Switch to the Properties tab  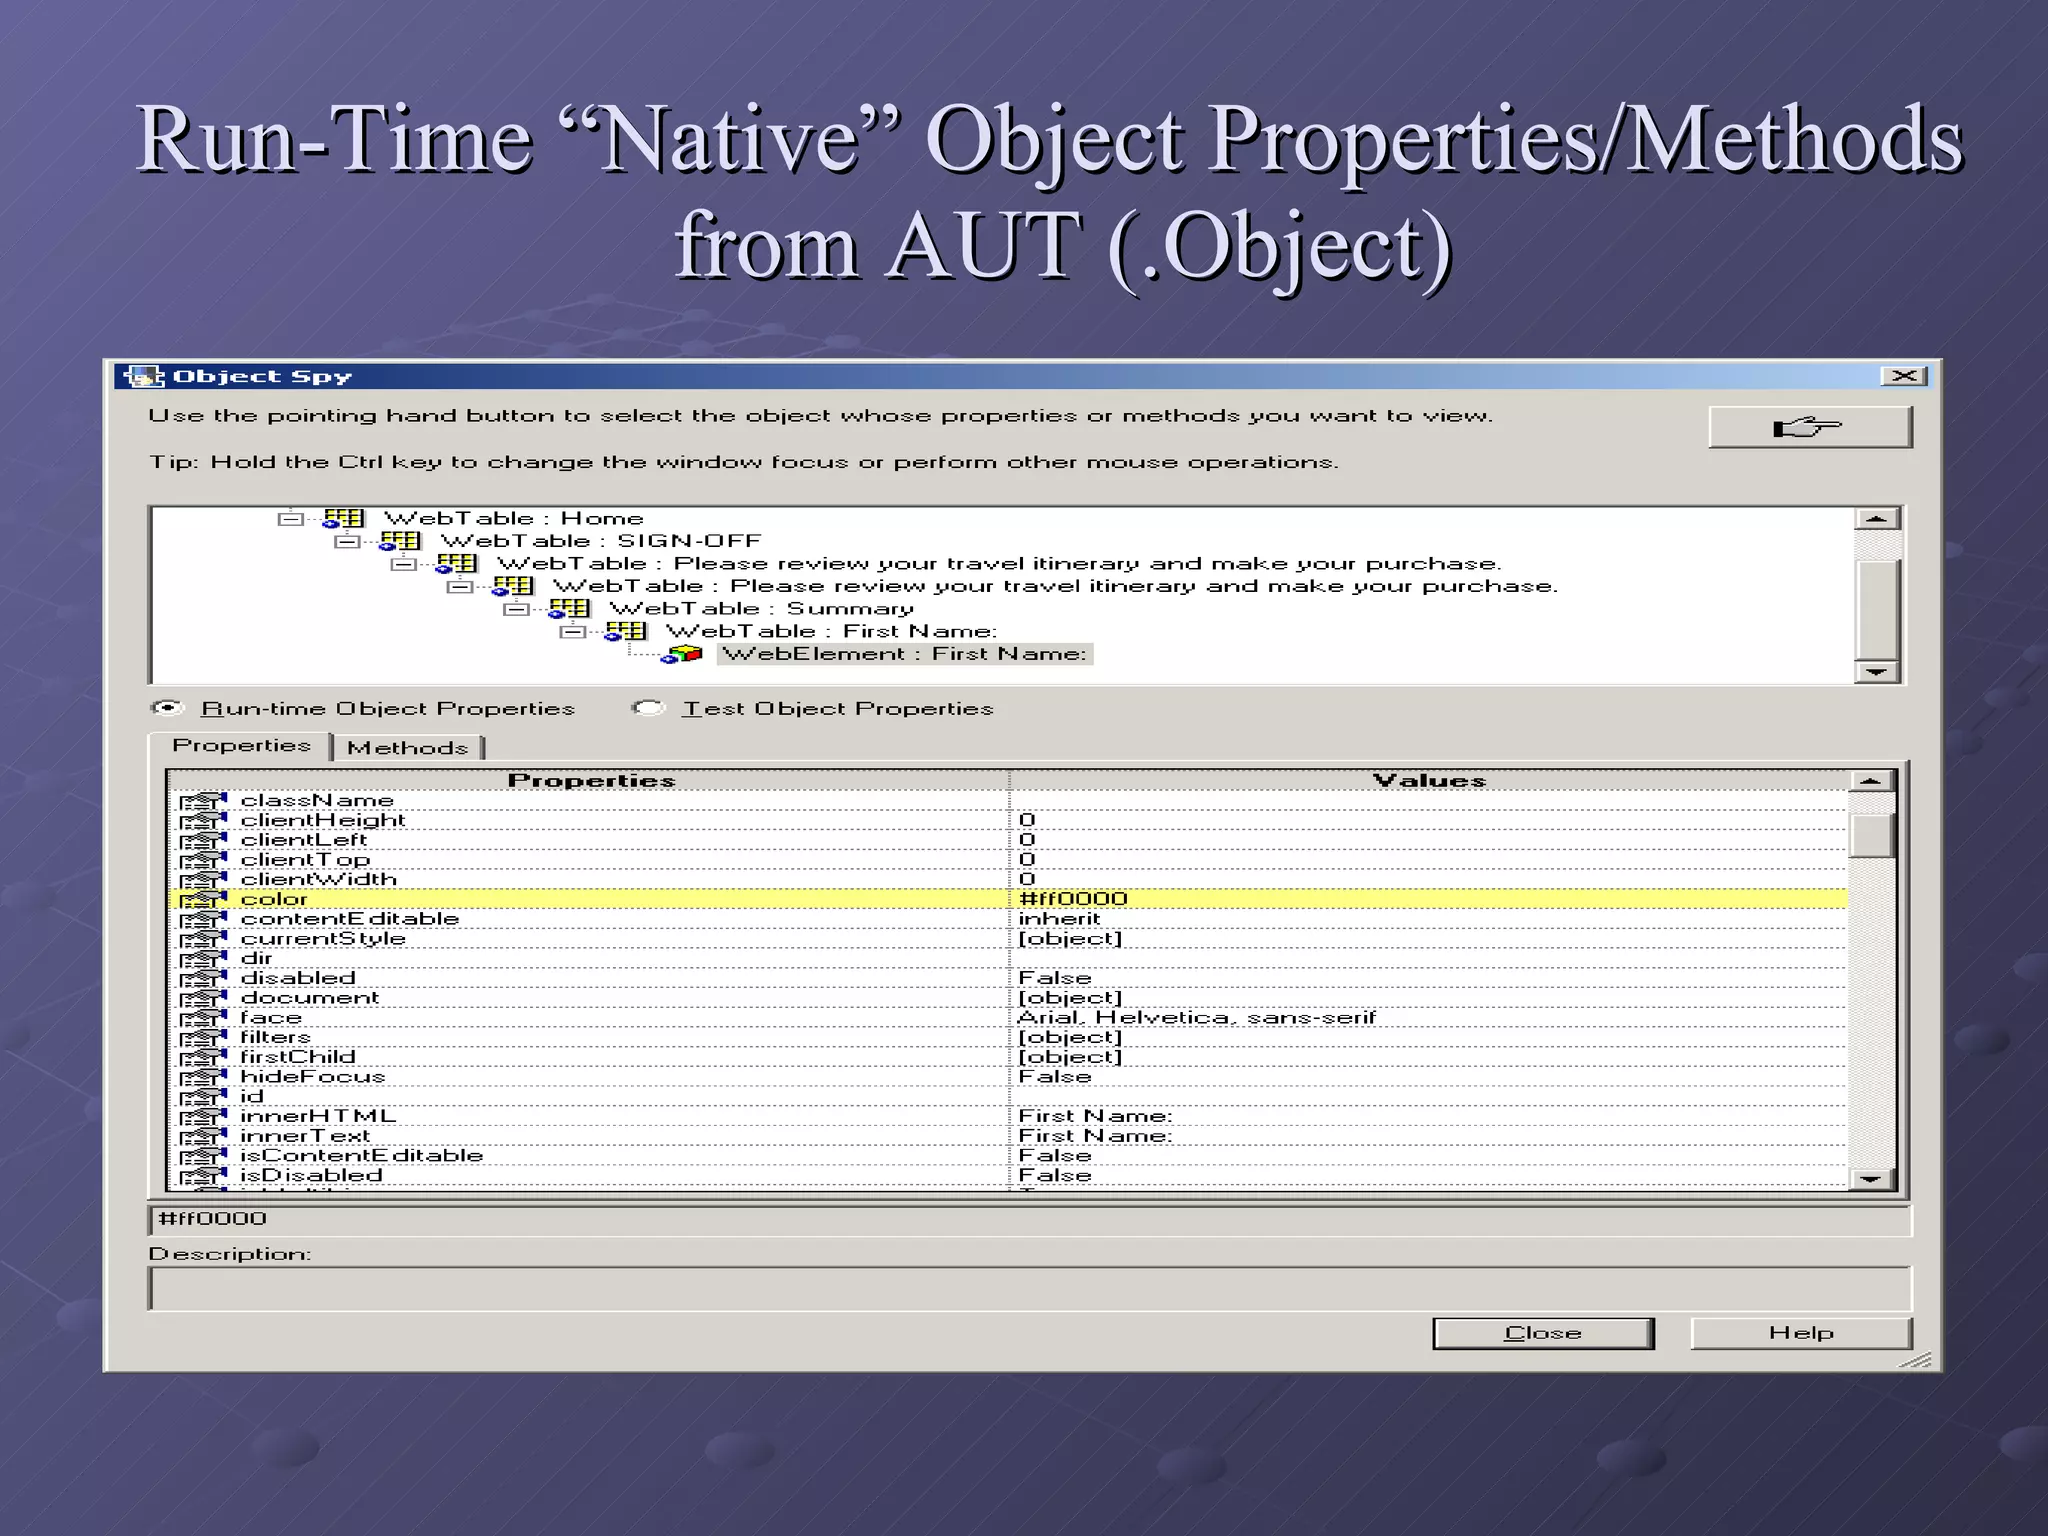tap(241, 746)
